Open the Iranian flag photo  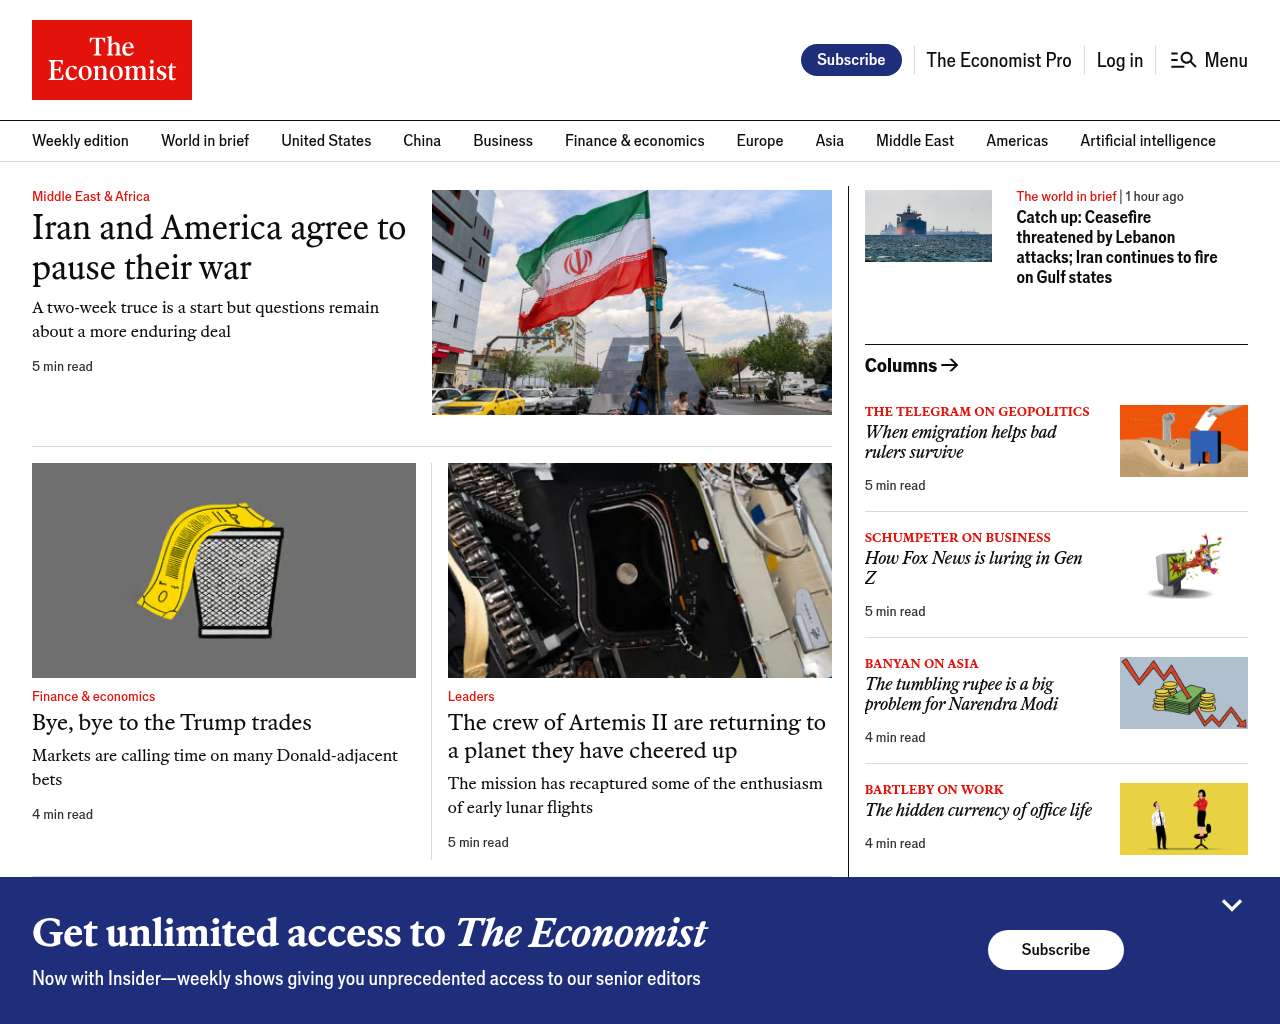pyautogui.click(x=632, y=302)
